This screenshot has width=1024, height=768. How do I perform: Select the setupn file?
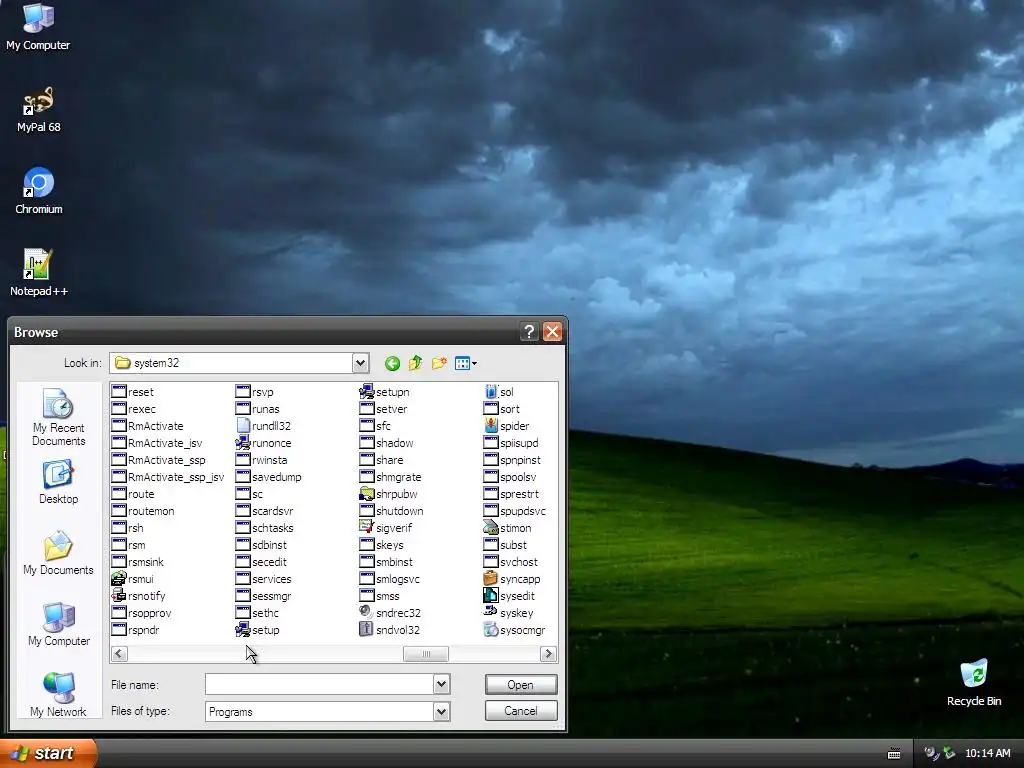[385, 392]
